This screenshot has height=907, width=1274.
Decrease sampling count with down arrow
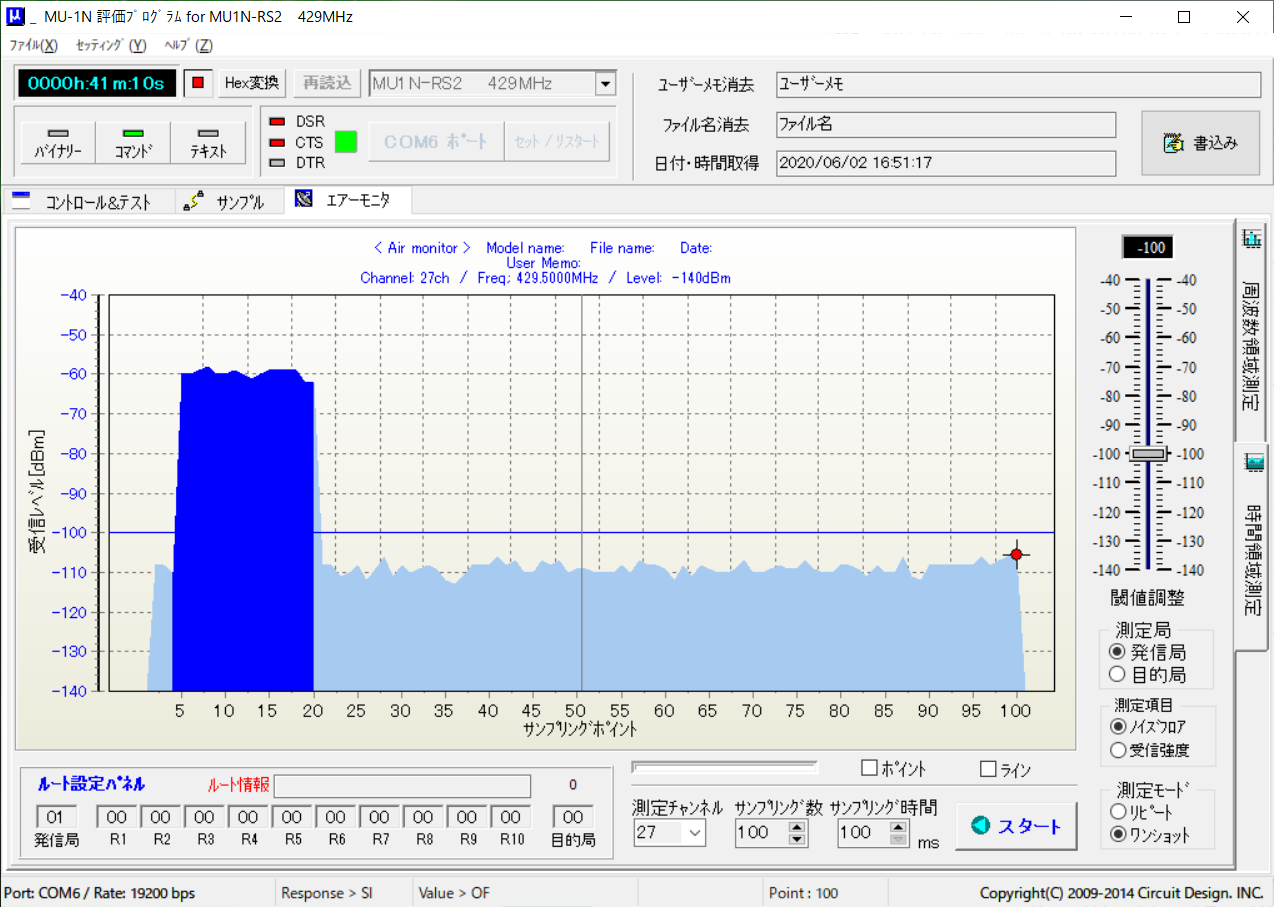click(797, 838)
